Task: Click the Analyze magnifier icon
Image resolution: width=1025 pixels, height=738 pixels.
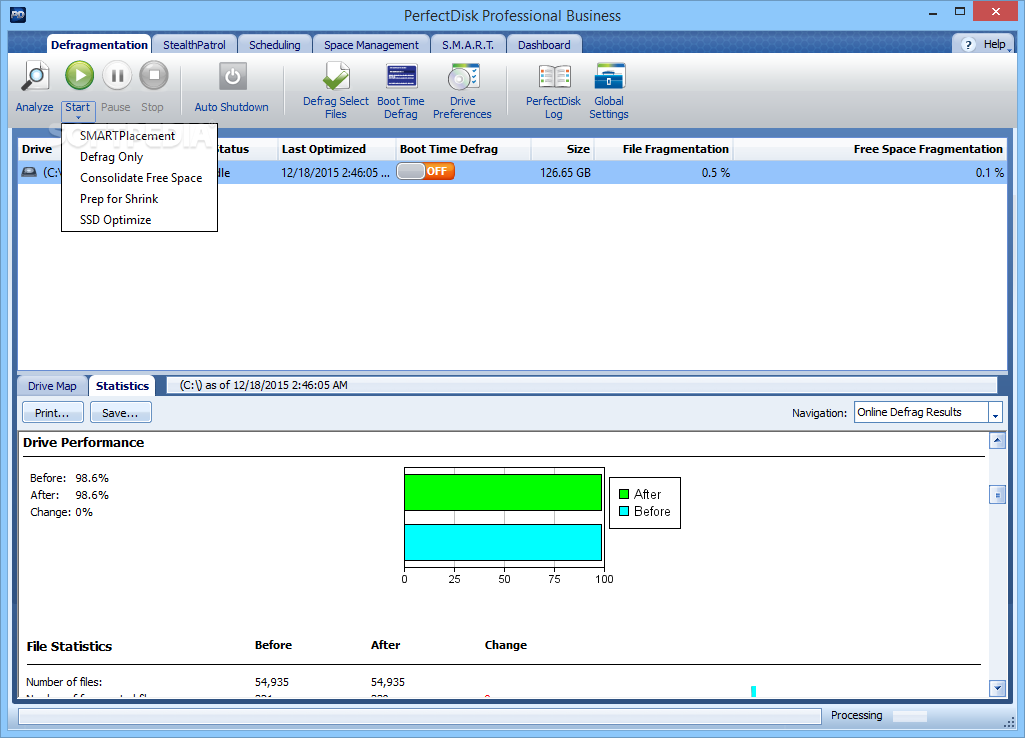Action: point(35,76)
